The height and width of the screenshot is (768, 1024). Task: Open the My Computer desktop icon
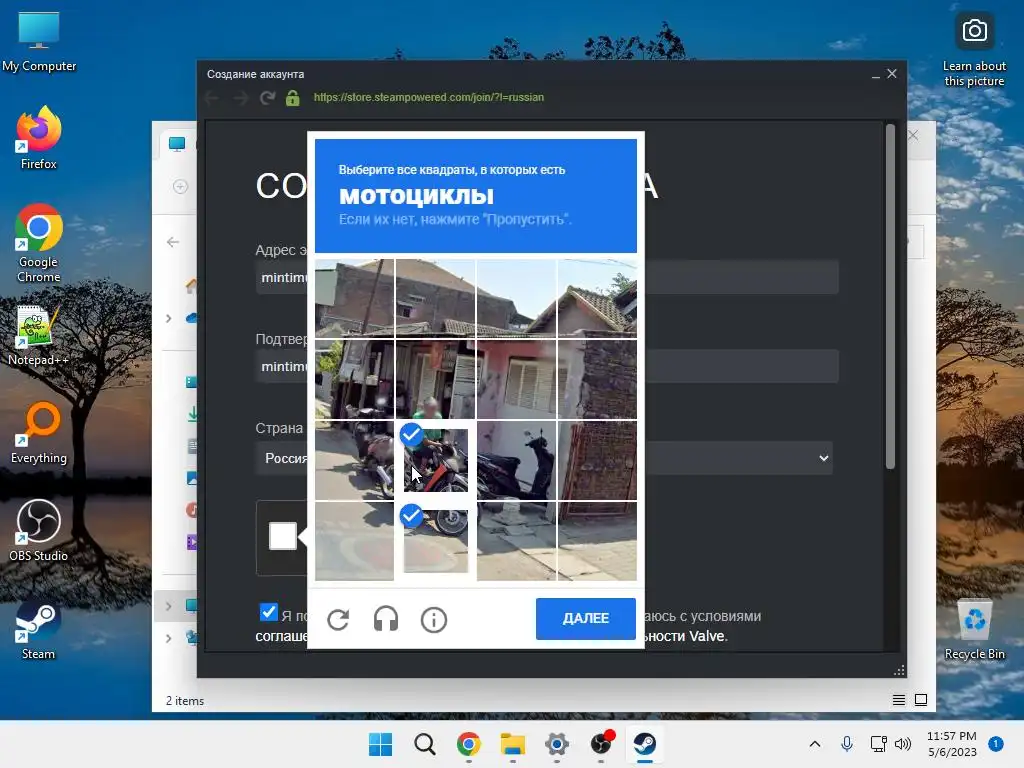(x=39, y=40)
